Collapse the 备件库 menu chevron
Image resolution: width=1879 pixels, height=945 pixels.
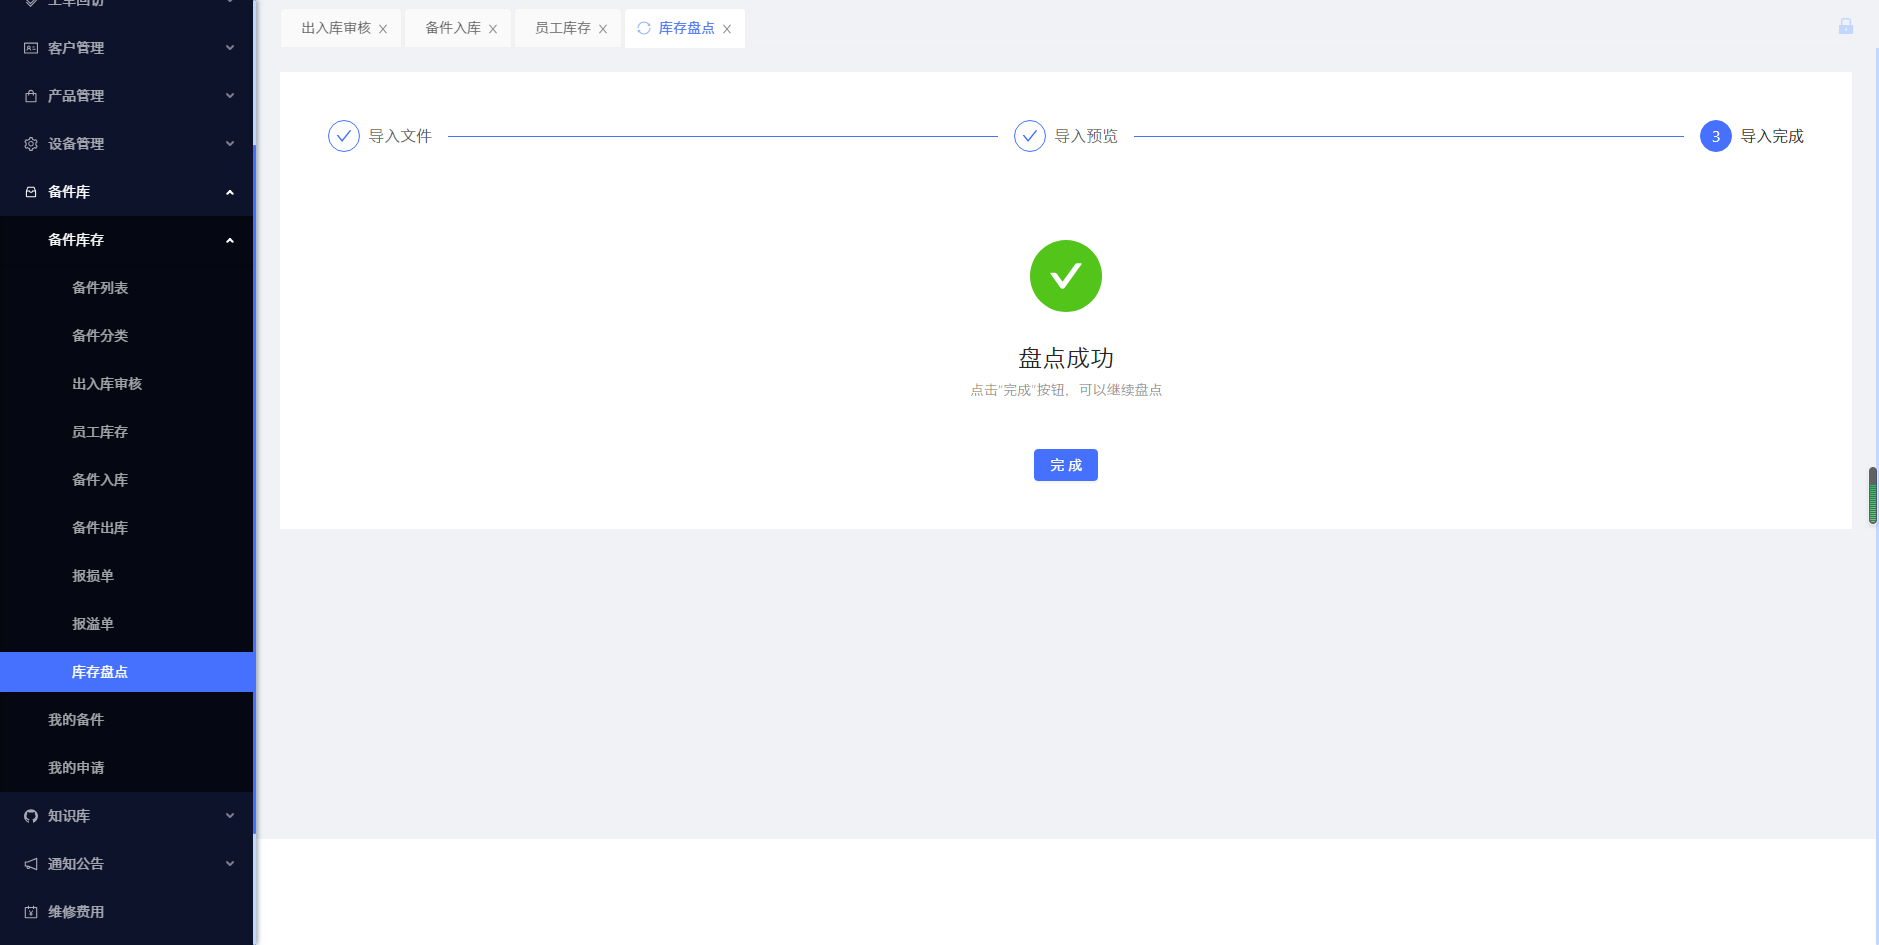coord(229,191)
